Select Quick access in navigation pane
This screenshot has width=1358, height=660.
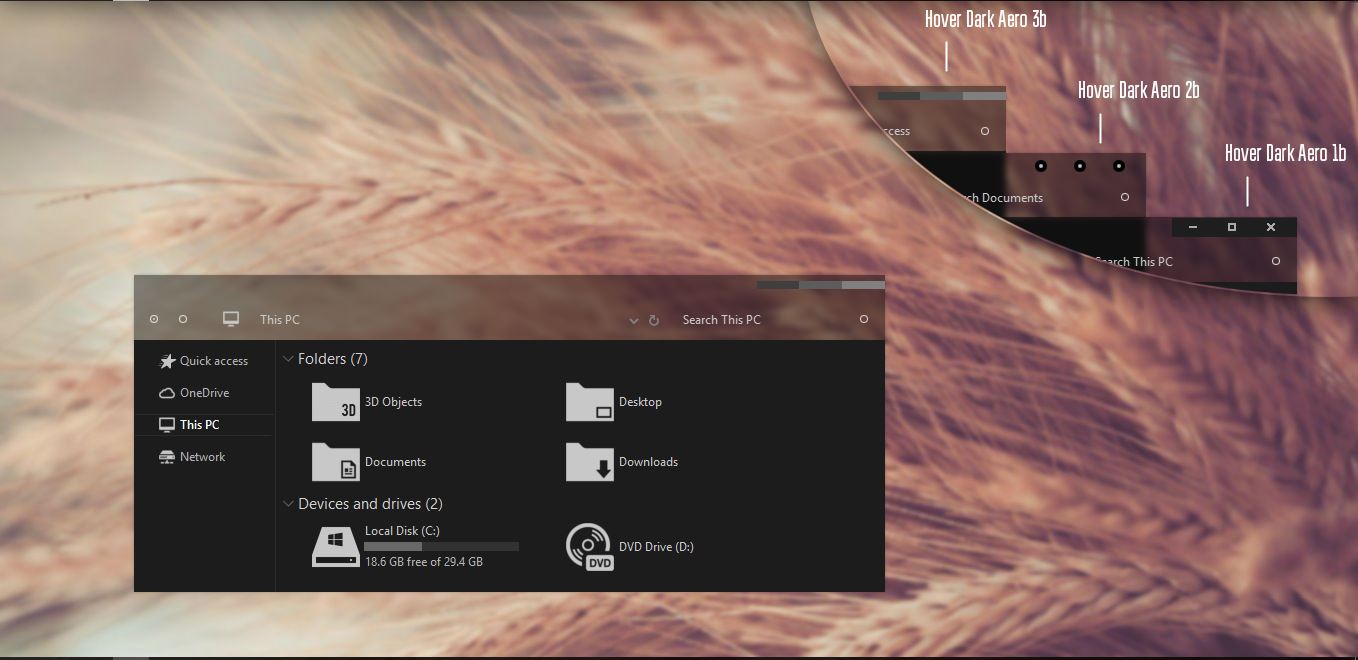pos(213,361)
